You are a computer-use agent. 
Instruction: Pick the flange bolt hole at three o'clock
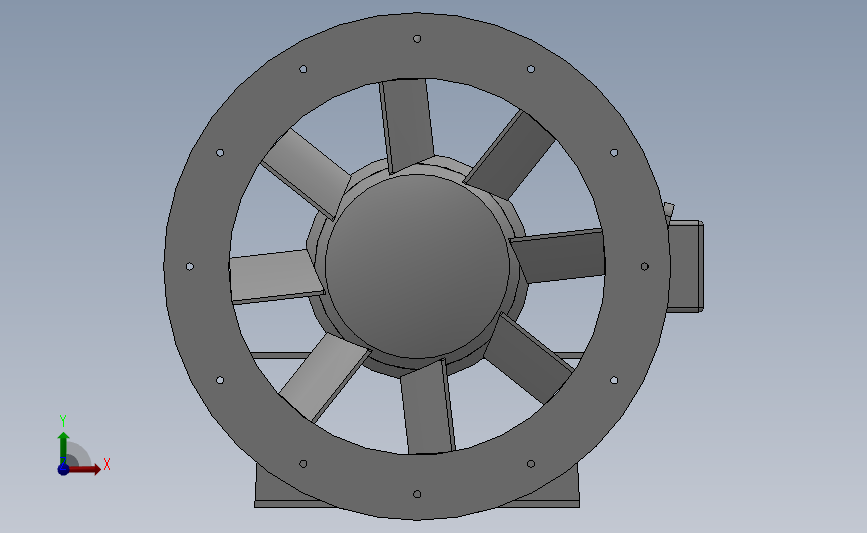pos(645,266)
